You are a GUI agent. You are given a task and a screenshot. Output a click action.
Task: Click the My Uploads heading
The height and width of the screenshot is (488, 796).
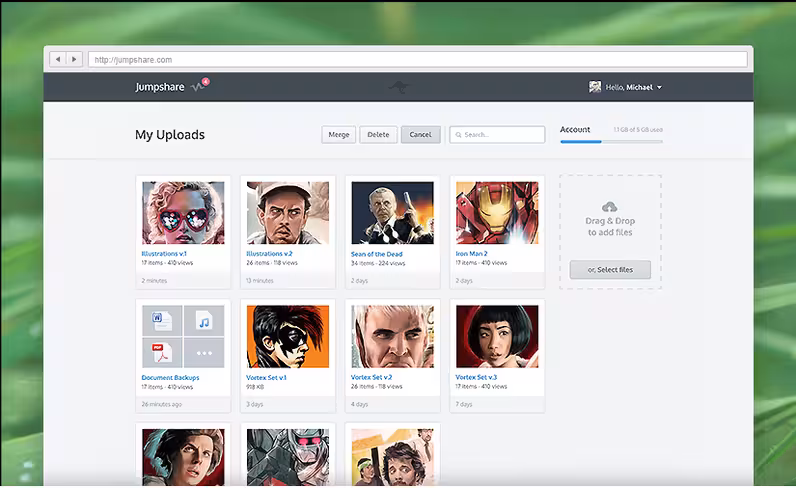click(x=170, y=135)
